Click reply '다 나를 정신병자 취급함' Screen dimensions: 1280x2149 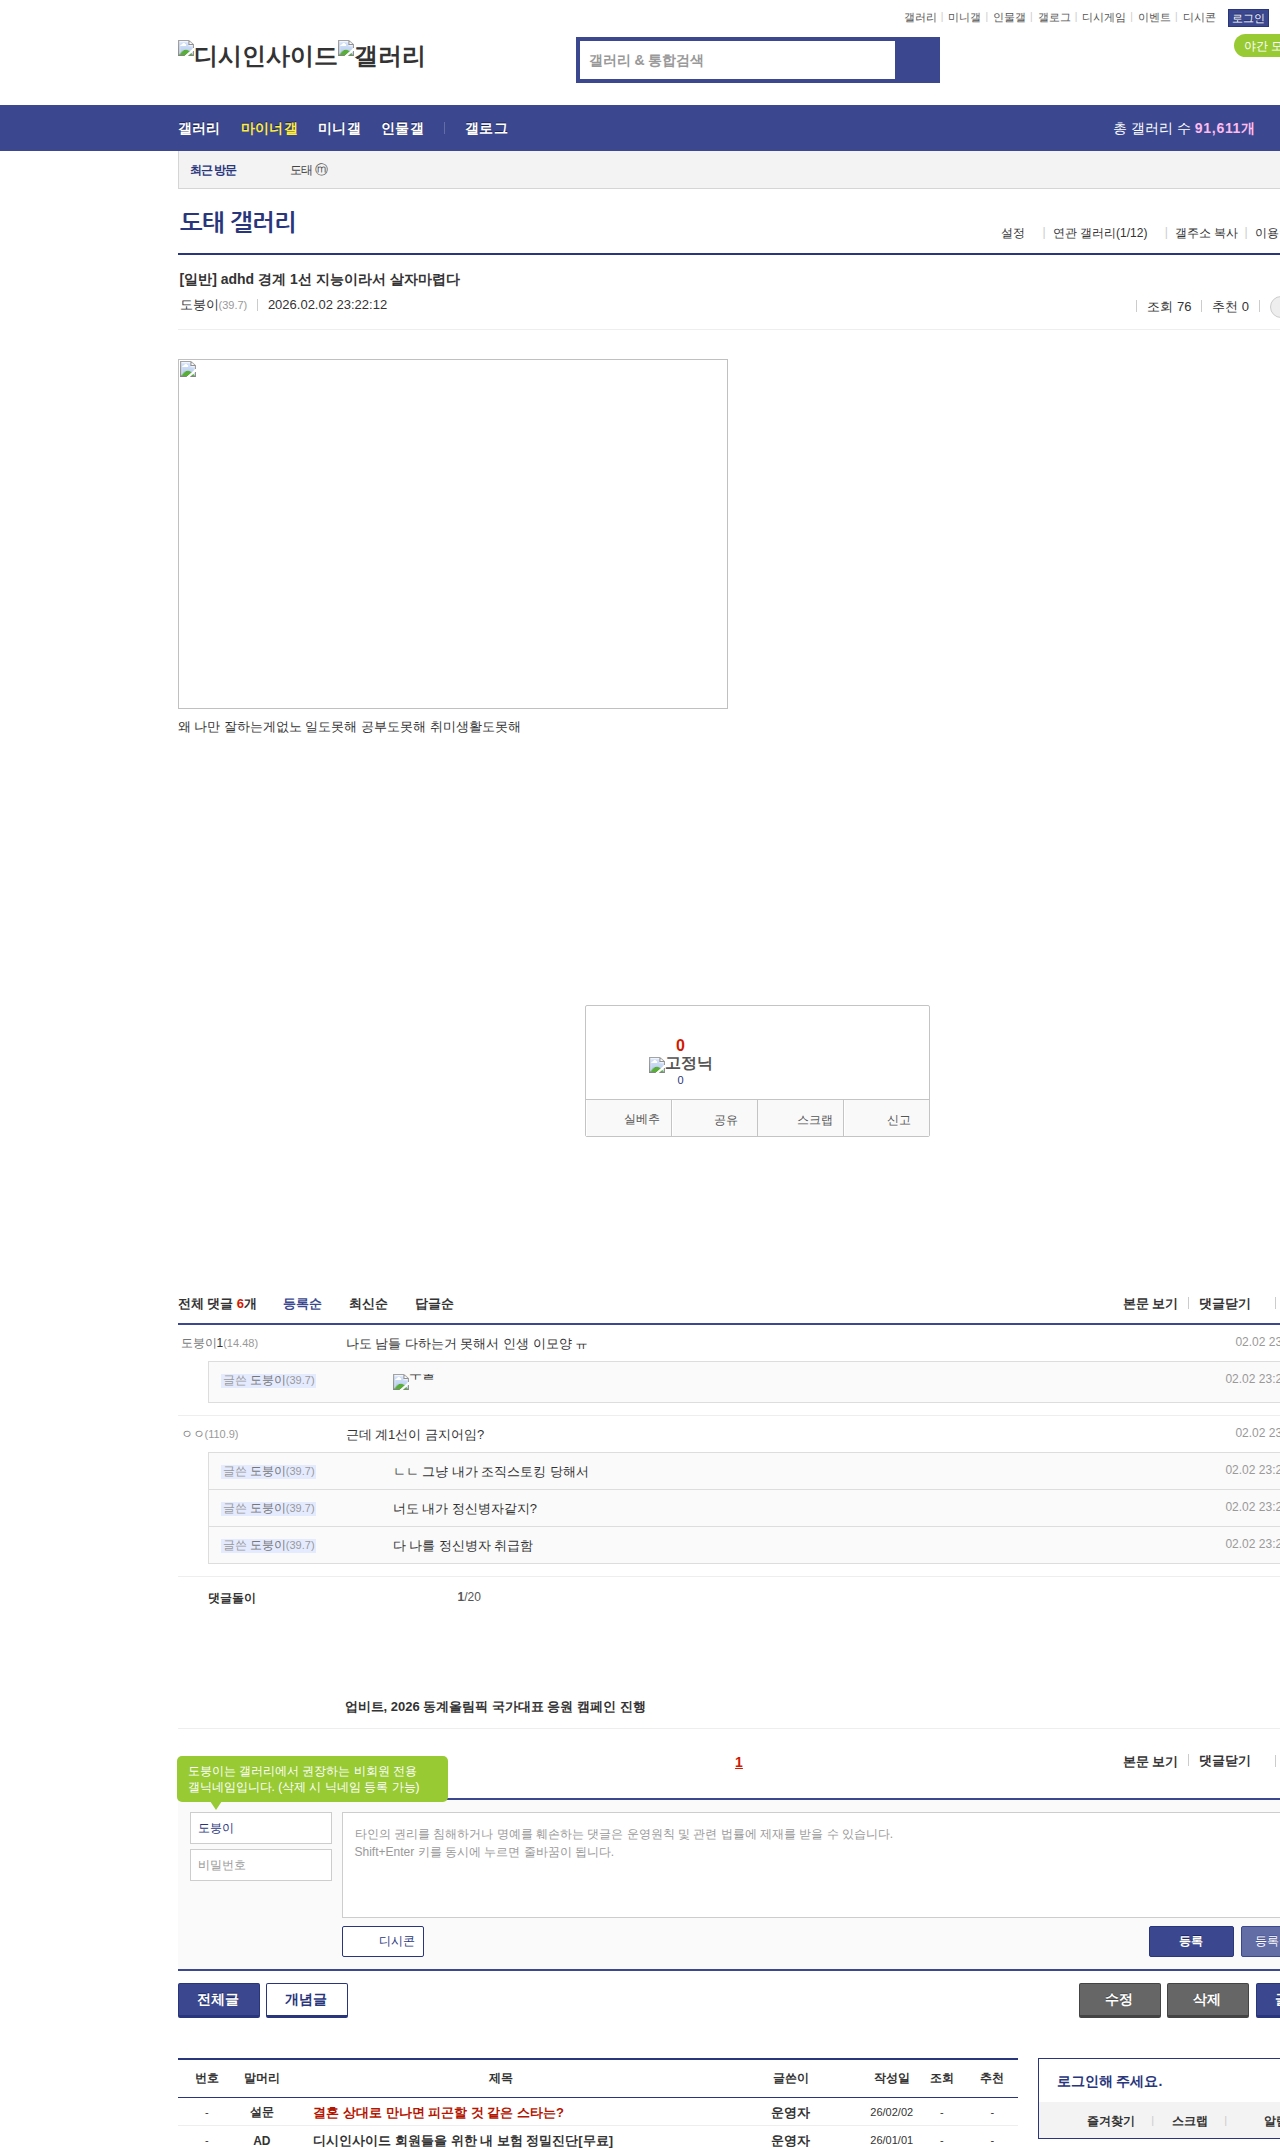point(463,1546)
